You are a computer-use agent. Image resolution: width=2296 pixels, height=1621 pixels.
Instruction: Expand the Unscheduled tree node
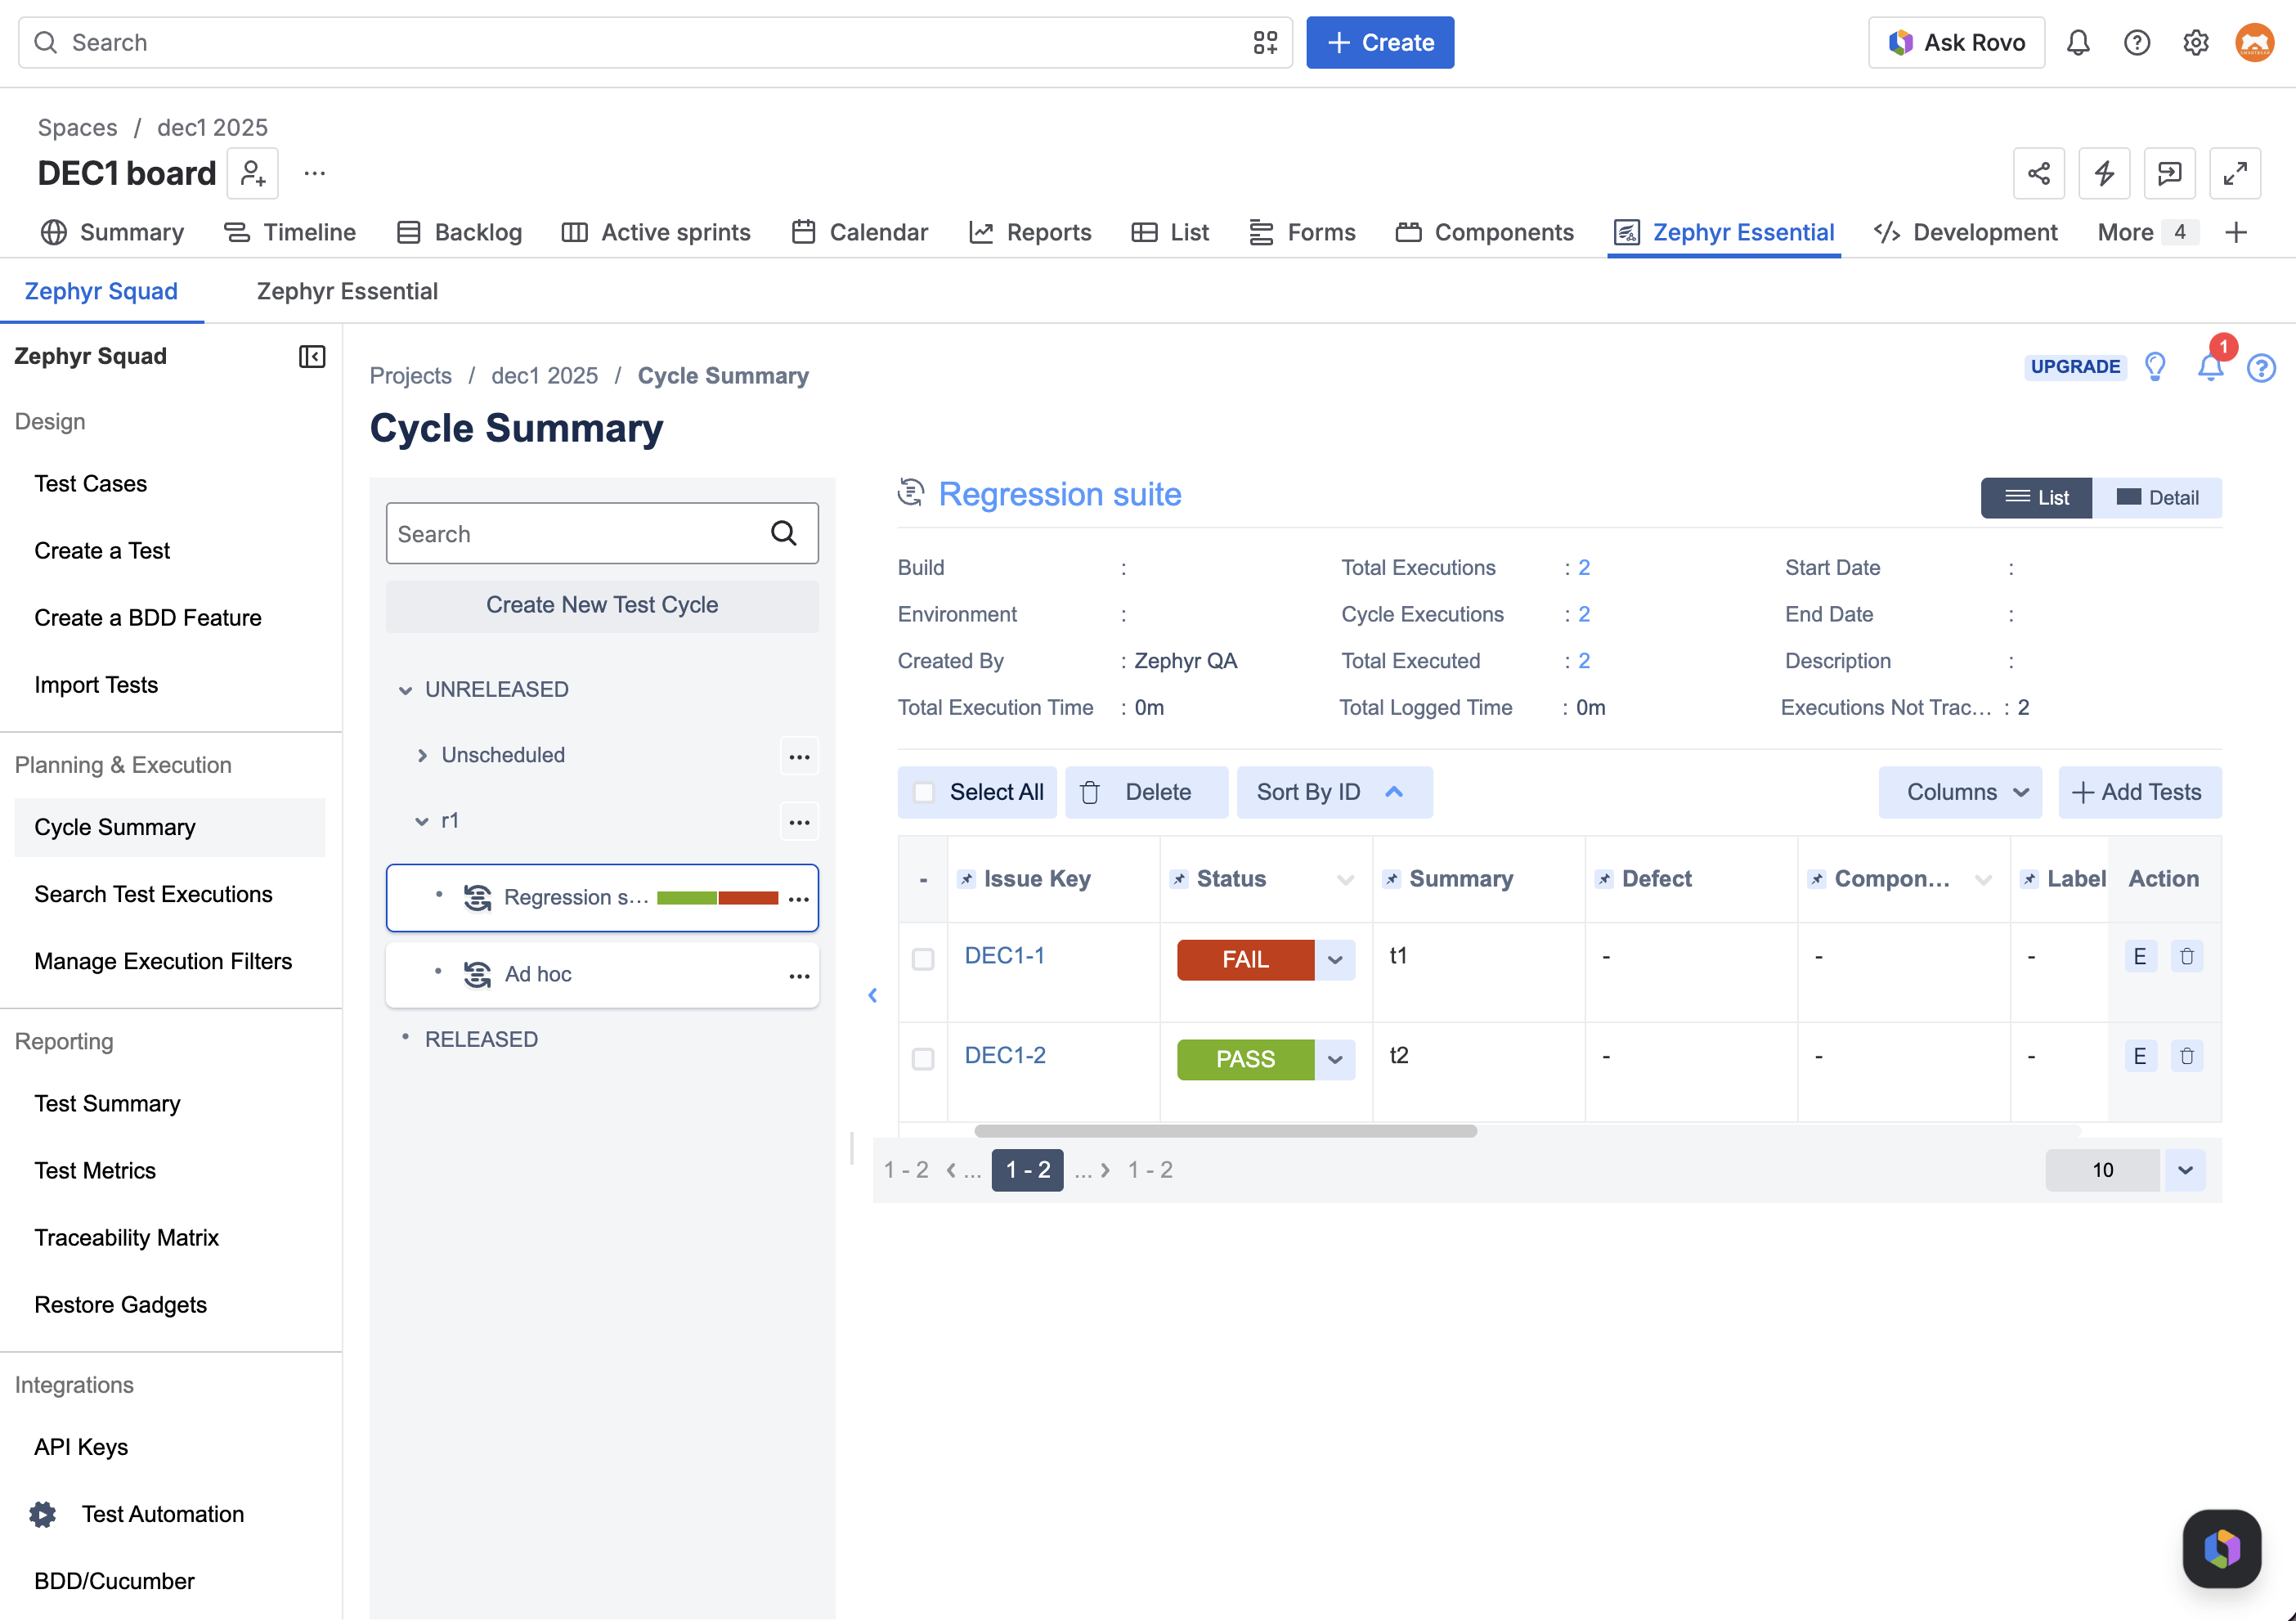(422, 755)
